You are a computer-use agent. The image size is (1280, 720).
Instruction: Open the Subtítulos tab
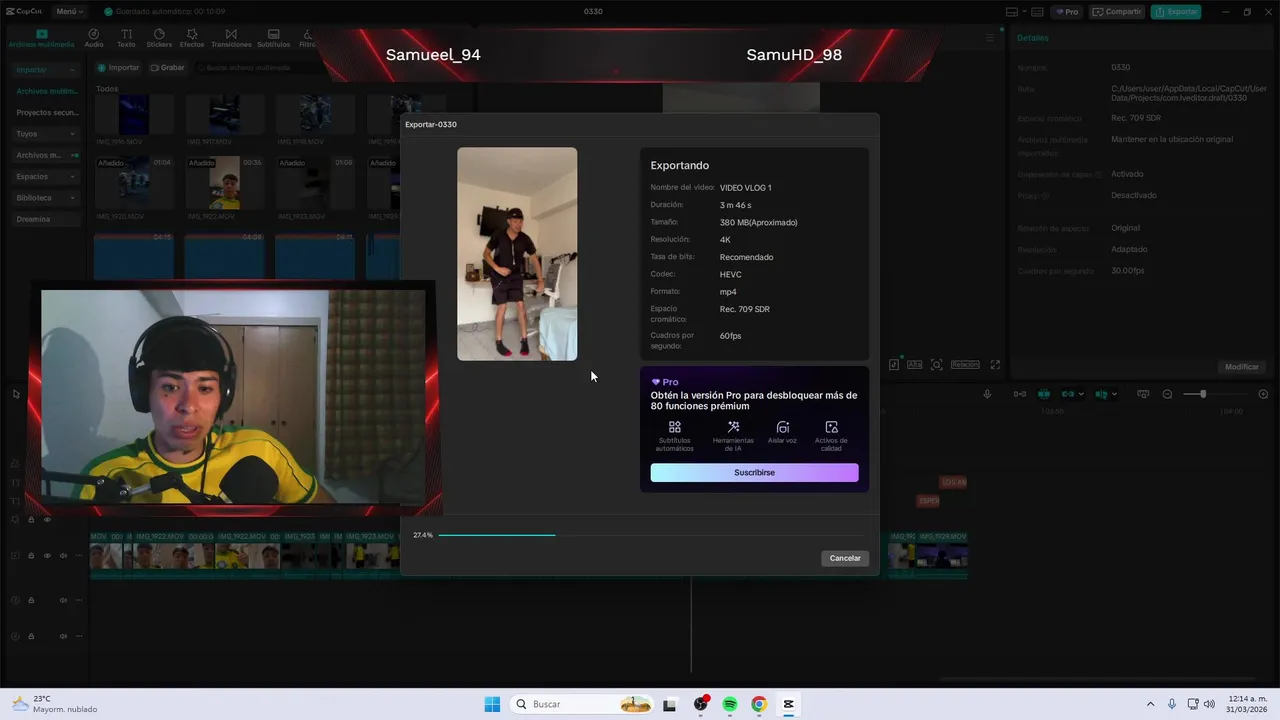274,39
